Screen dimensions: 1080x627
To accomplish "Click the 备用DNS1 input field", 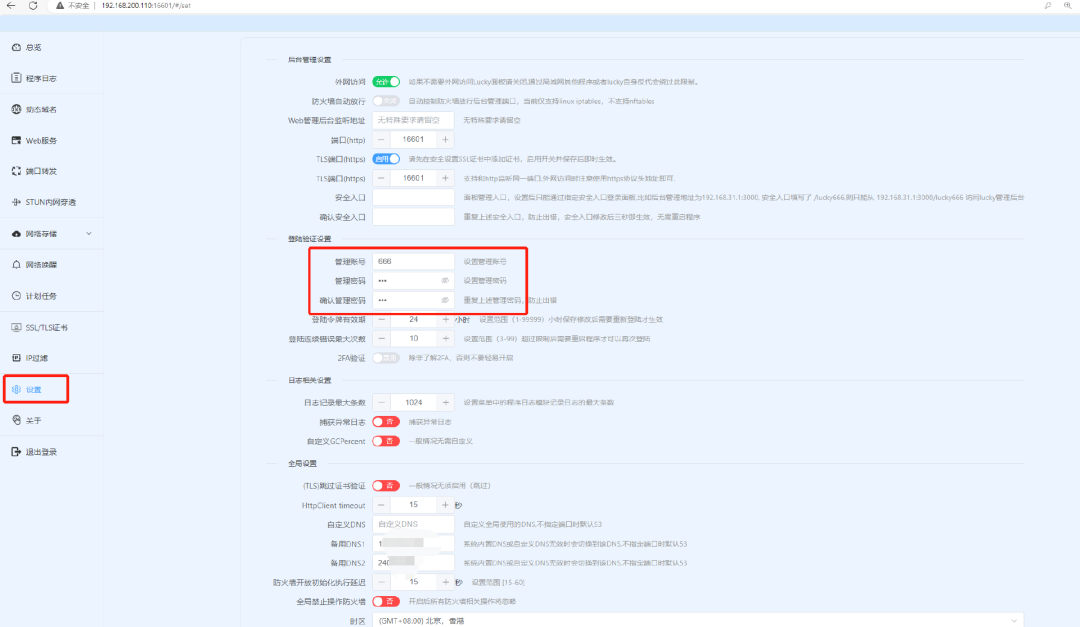I will pos(413,544).
